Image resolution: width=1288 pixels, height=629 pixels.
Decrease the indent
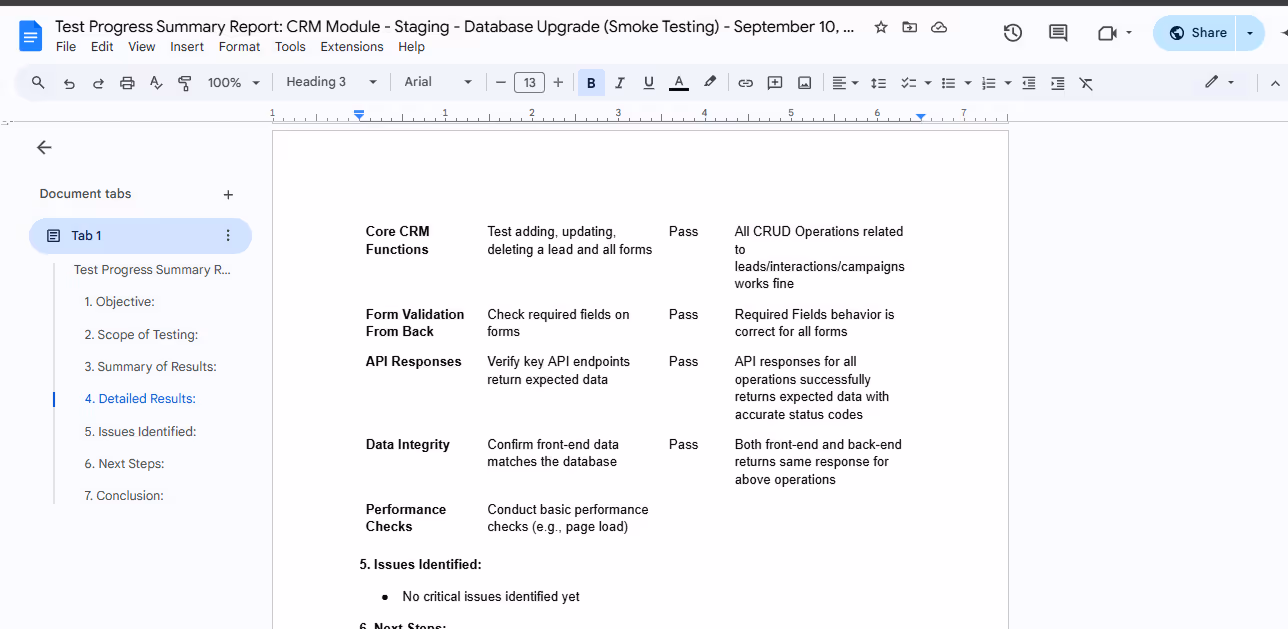click(1028, 83)
